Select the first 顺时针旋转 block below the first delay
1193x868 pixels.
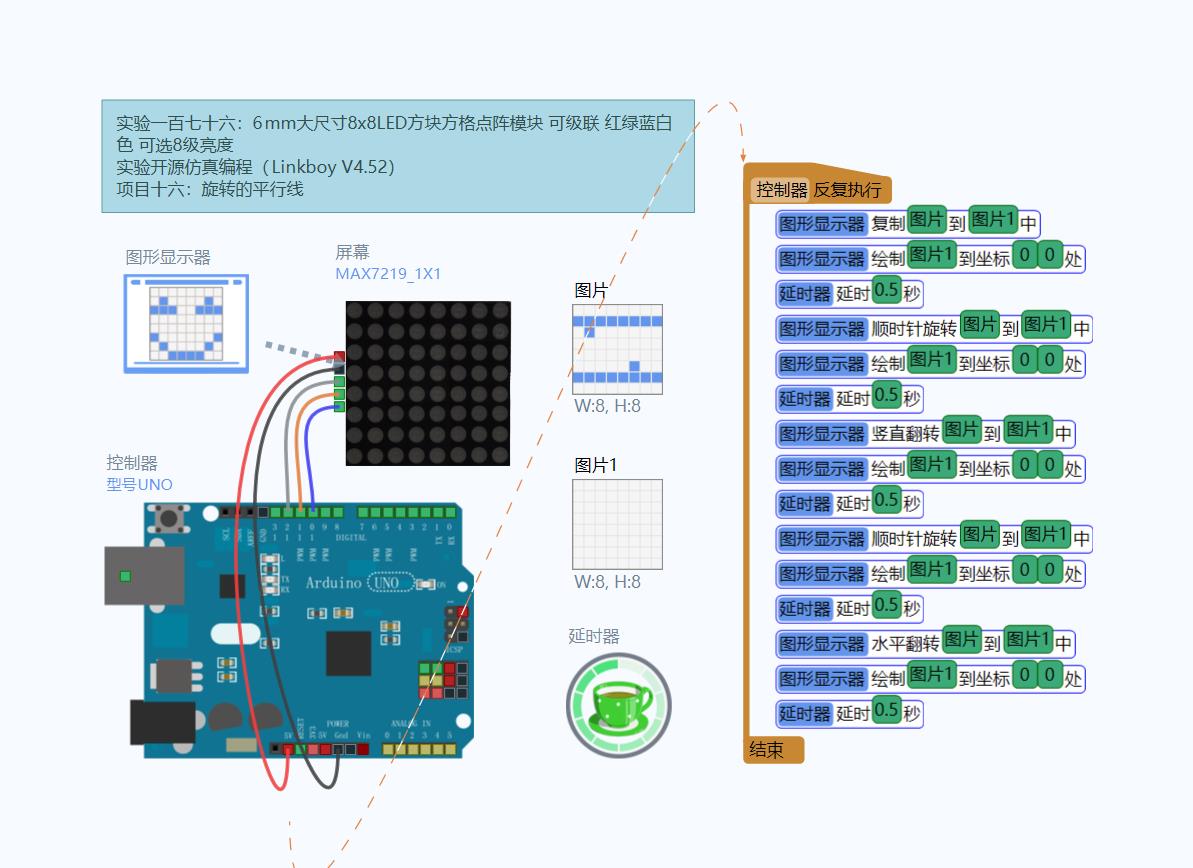click(x=934, y=328)
